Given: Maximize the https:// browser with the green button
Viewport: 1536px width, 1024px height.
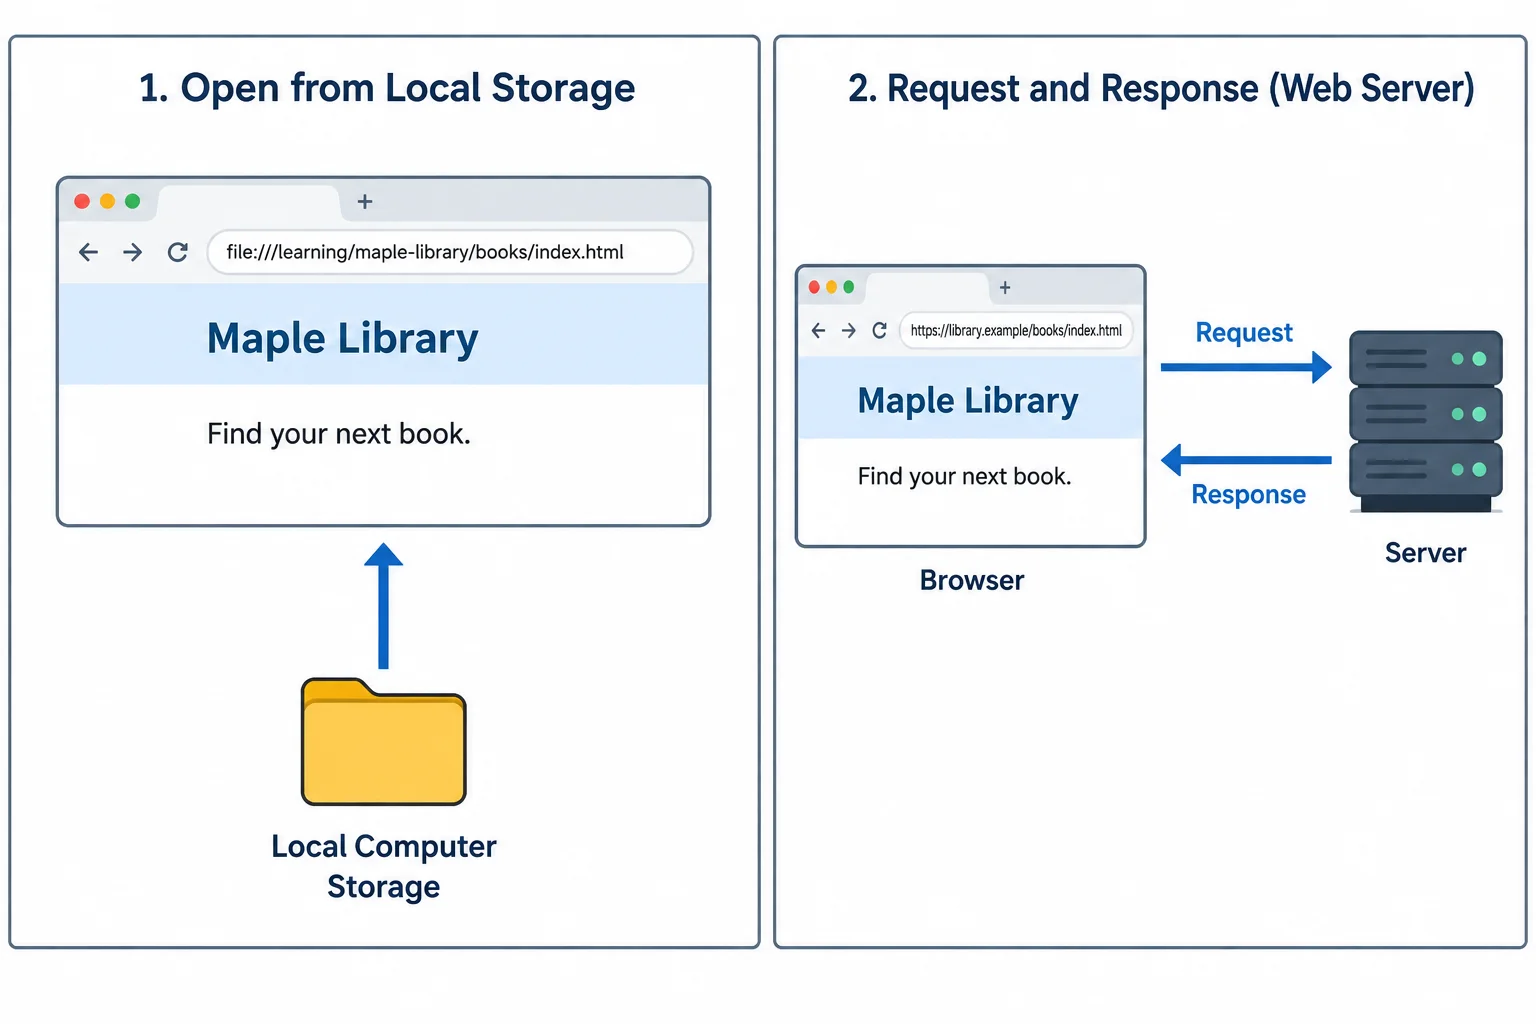Looking at the screenshot, I should click(849, 287).
